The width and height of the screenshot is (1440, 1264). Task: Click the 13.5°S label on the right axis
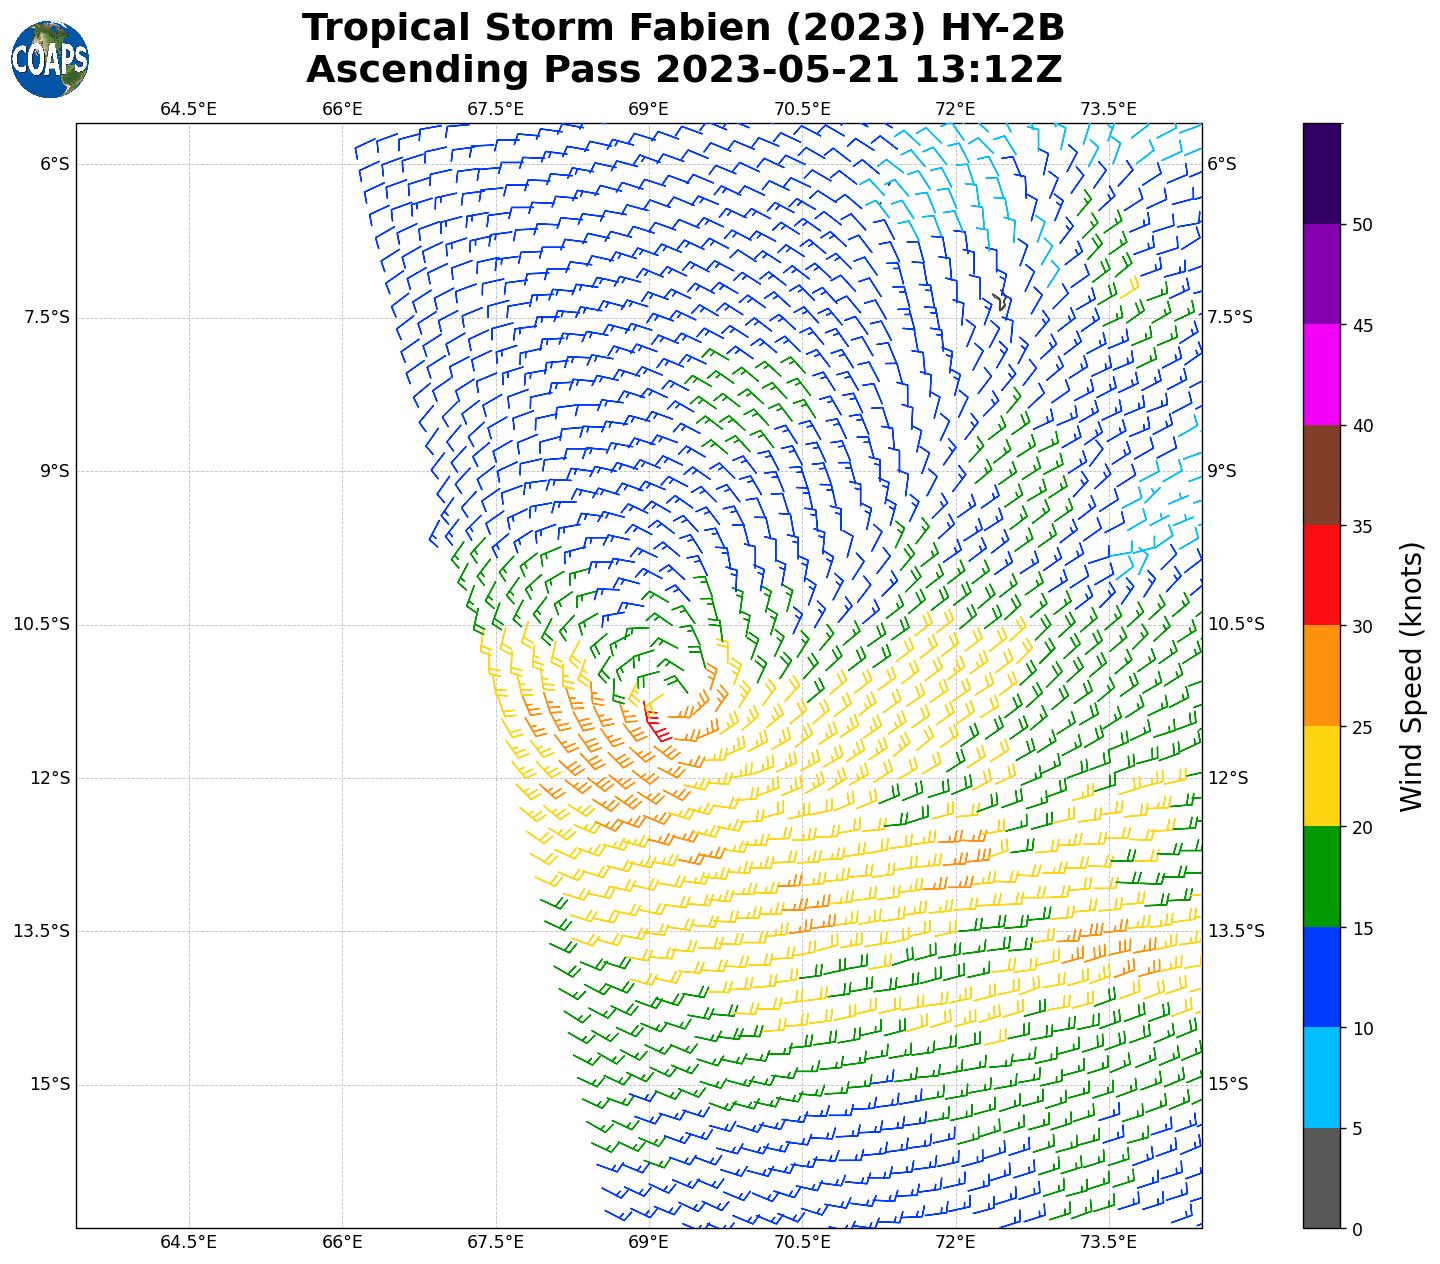click(x=1236, y=931)
